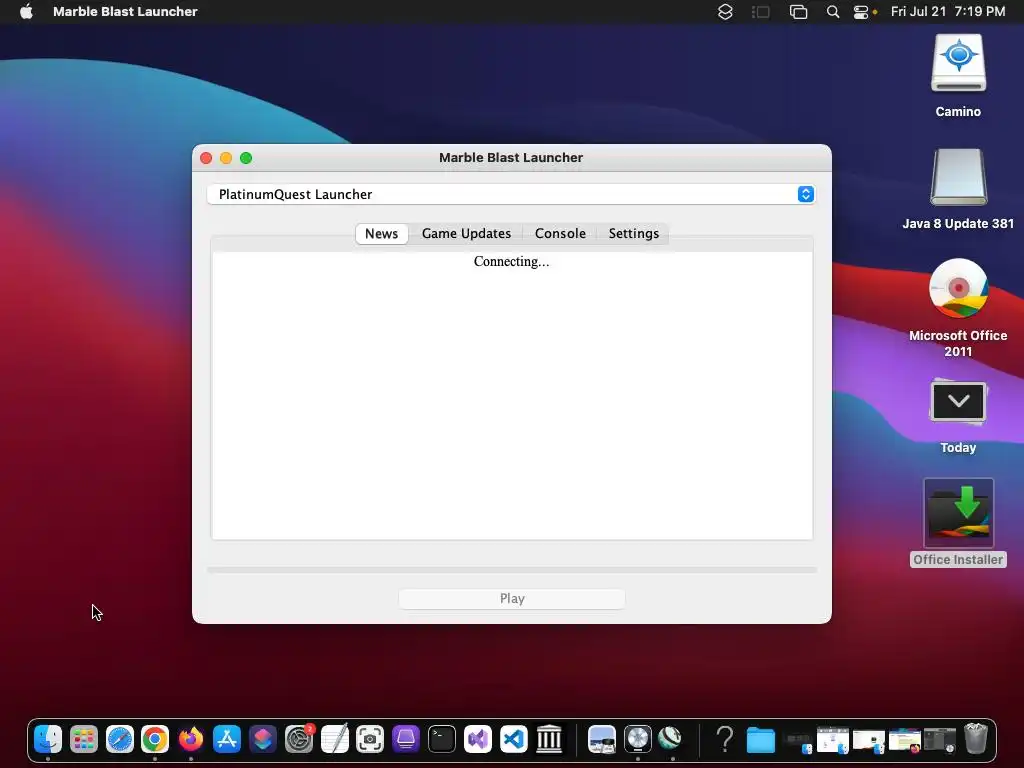Click the stacked-layers menu bar icon
Screen dimensions: 1024x768
coord(725,11)
